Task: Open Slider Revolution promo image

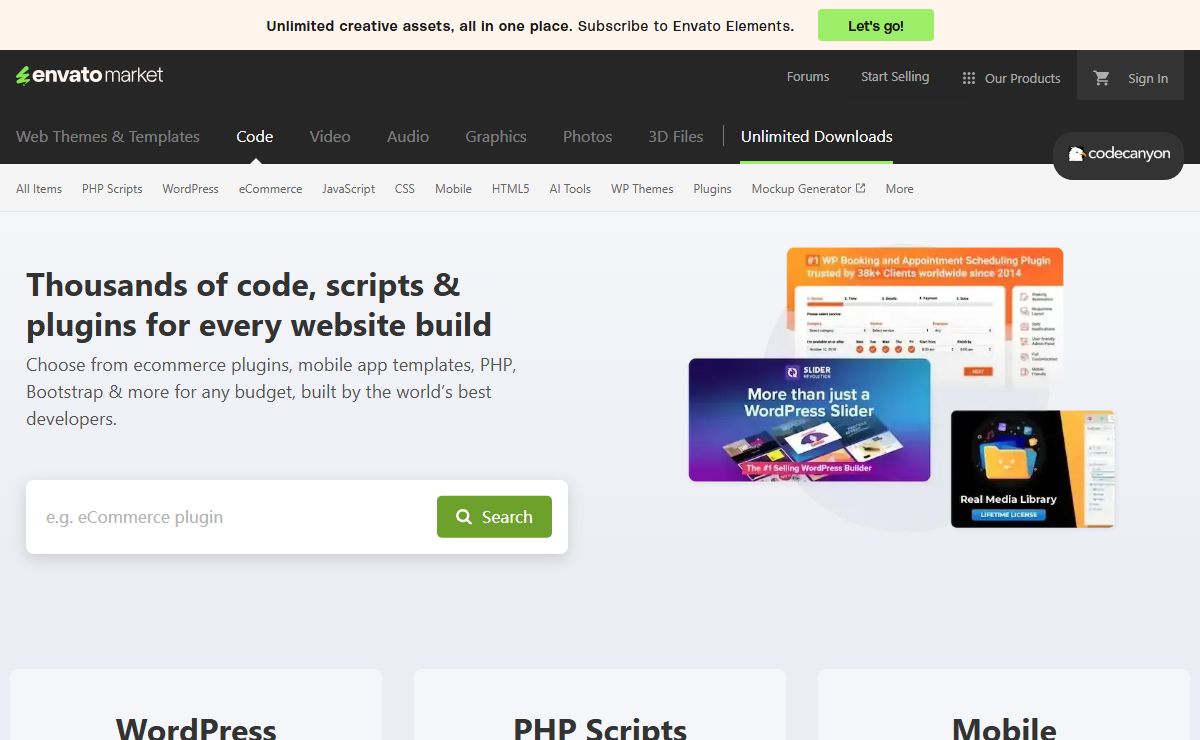Action: point(809,420)
